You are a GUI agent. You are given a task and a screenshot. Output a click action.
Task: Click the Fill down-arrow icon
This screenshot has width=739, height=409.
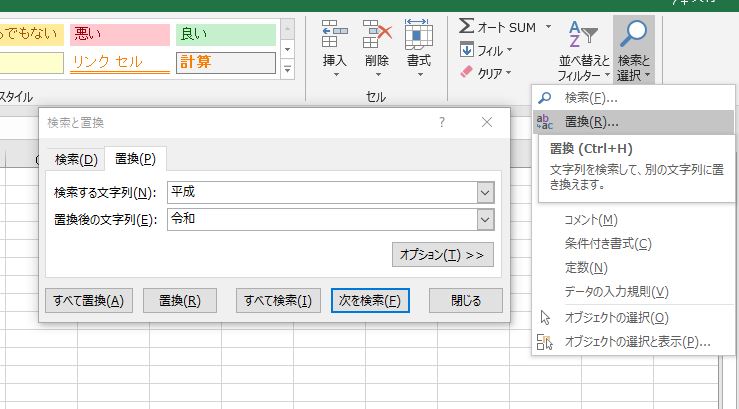(x=467, y=49)
